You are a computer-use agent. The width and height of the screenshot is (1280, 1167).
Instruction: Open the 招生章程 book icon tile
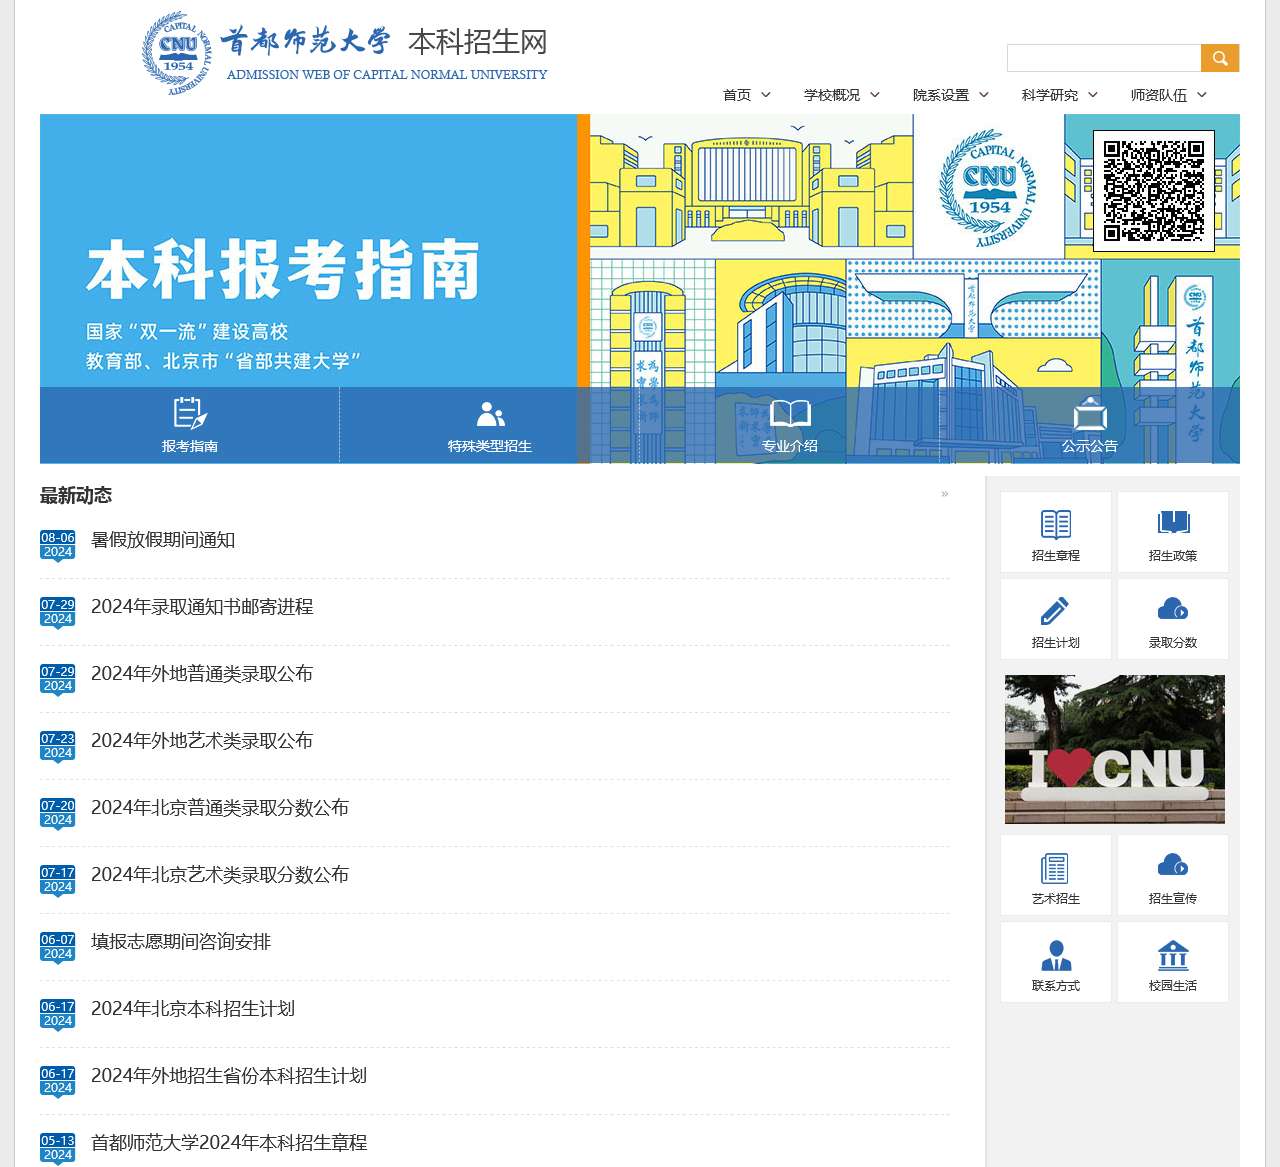(1056, 532)
